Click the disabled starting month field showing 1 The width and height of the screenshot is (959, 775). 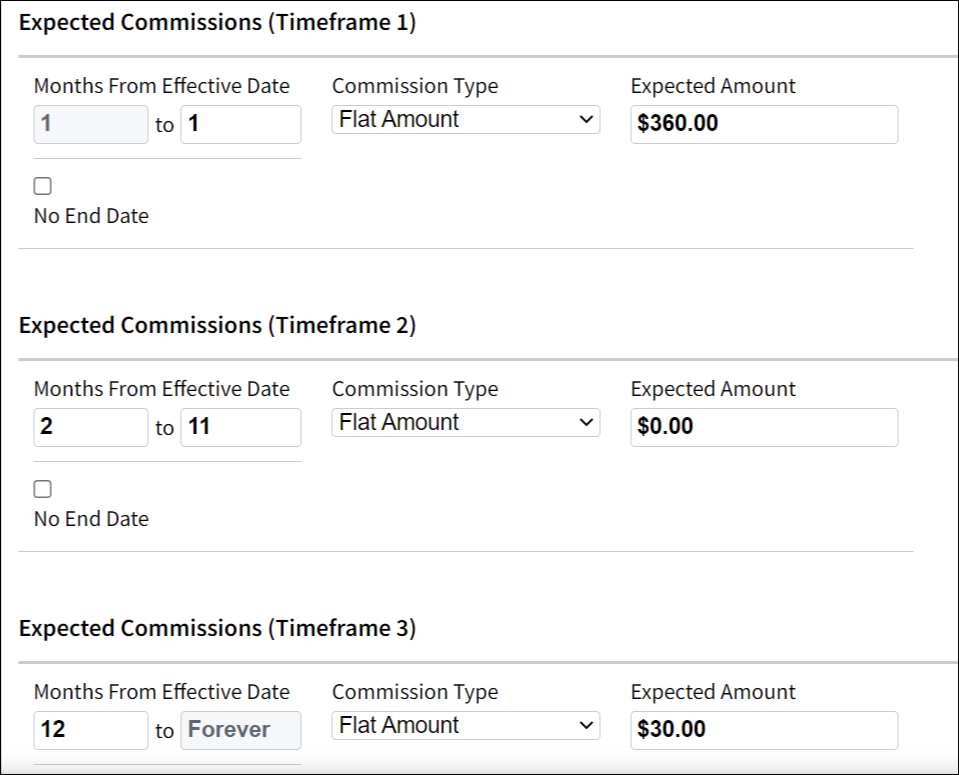point(90,124)
